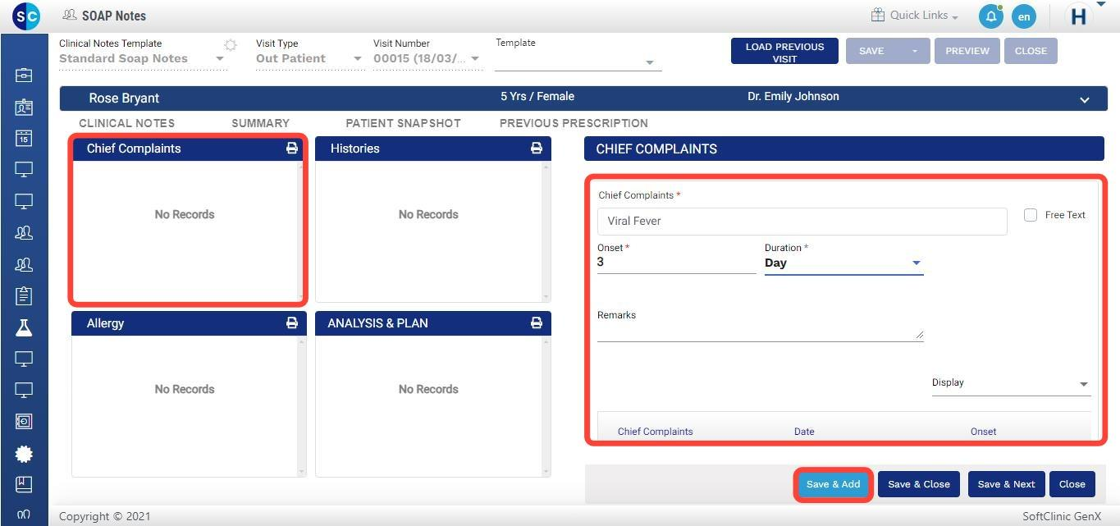
Task: Click the print icon on Chief Complaints panel
Action: [x=292, y=148]
